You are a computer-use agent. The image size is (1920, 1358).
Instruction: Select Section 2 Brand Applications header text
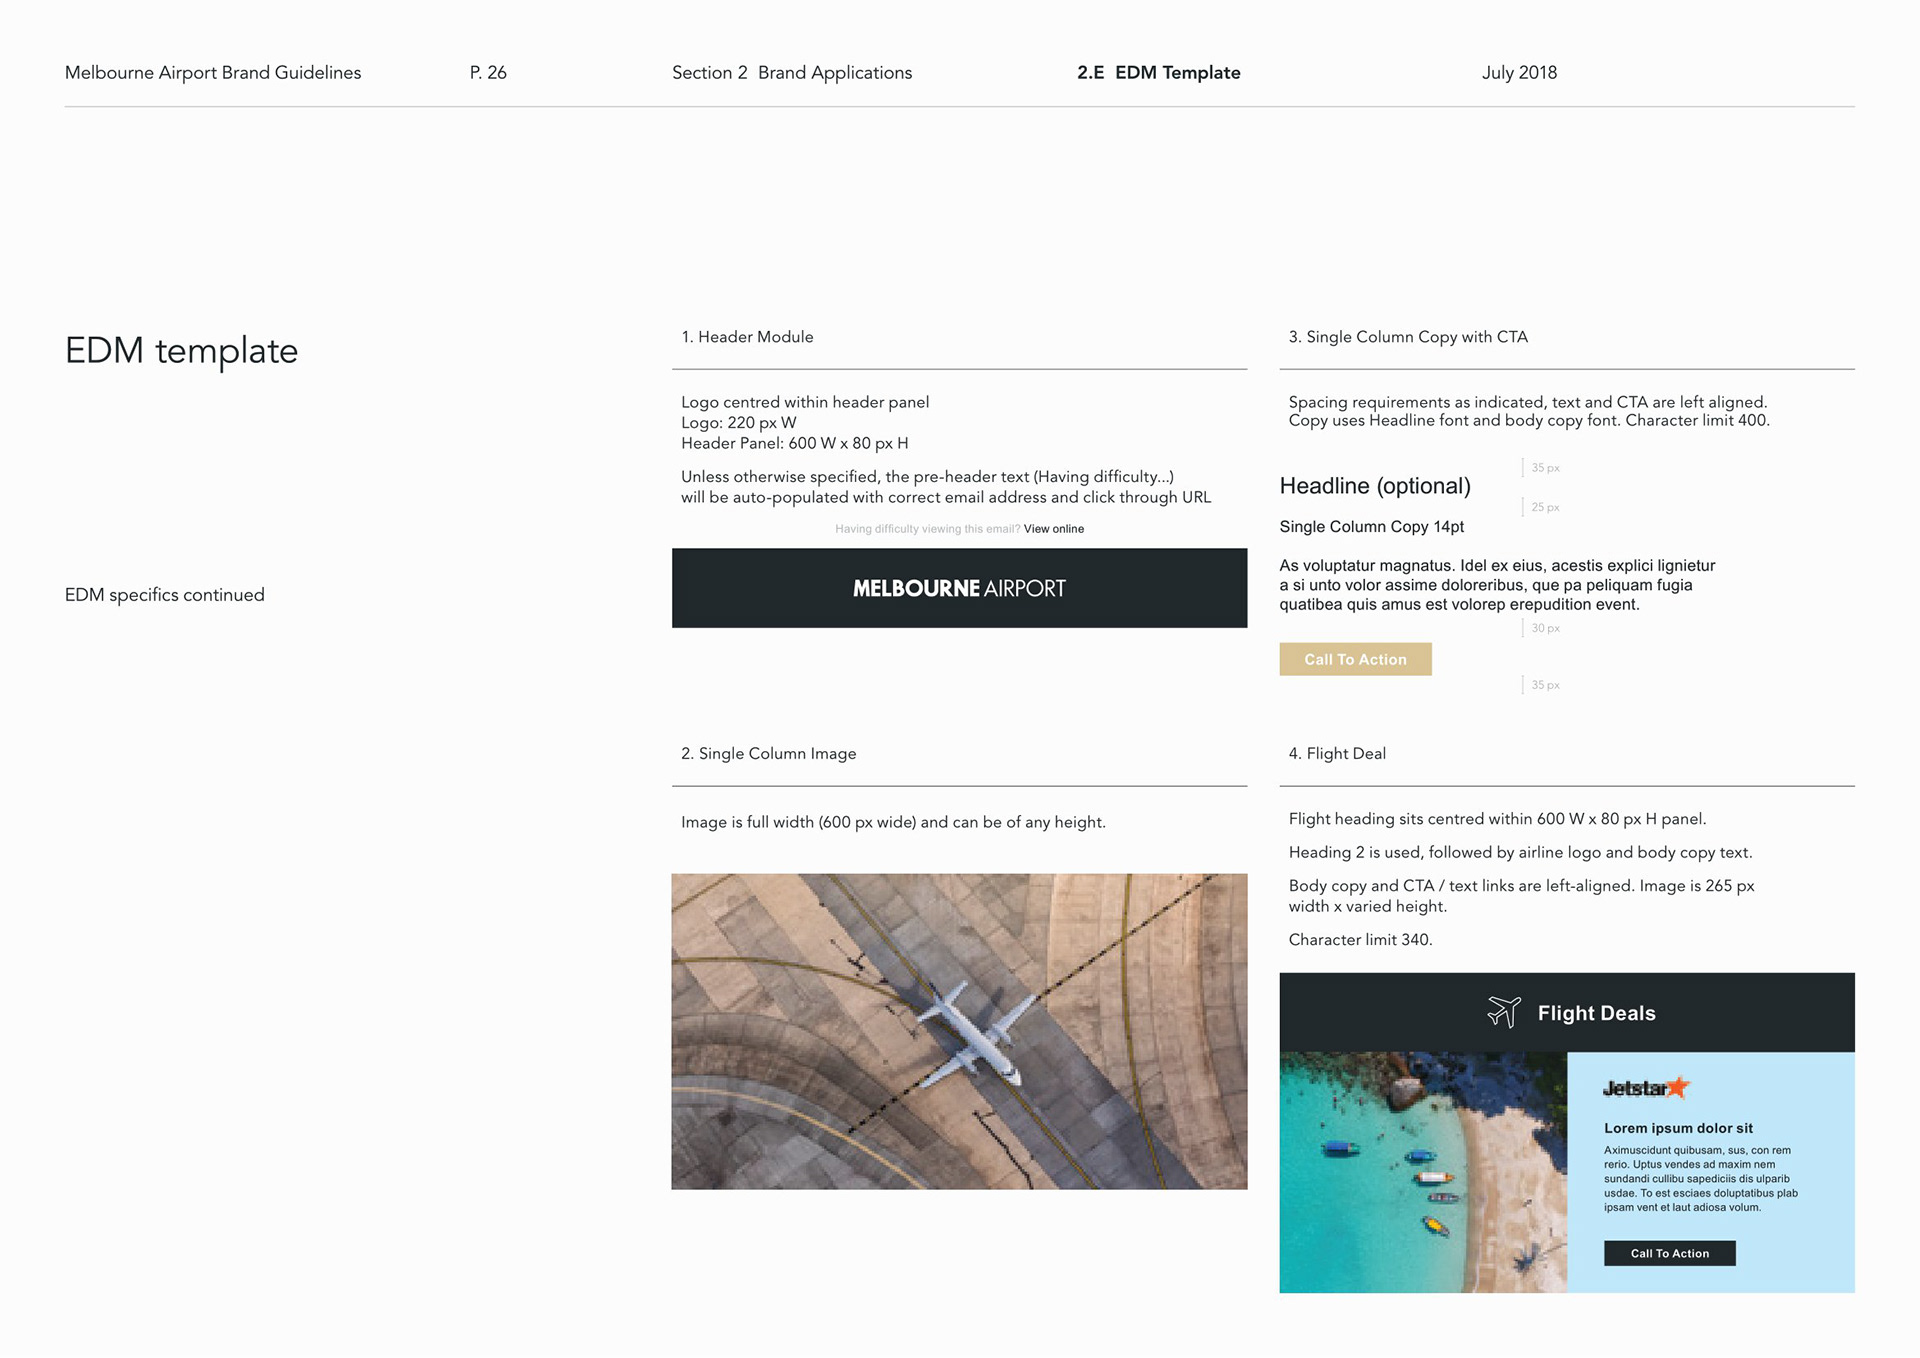click(791, 73)
